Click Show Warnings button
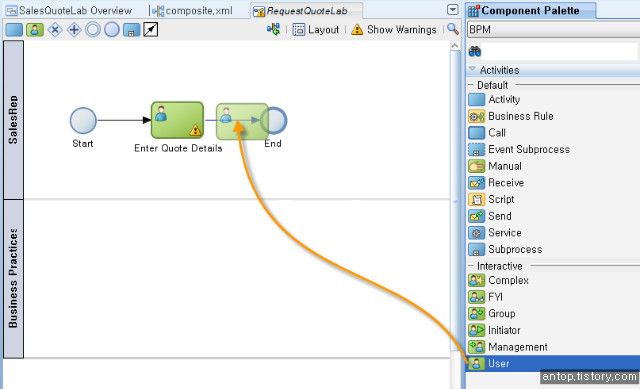This screenshot has height=389, width=640. coord(394,30)
